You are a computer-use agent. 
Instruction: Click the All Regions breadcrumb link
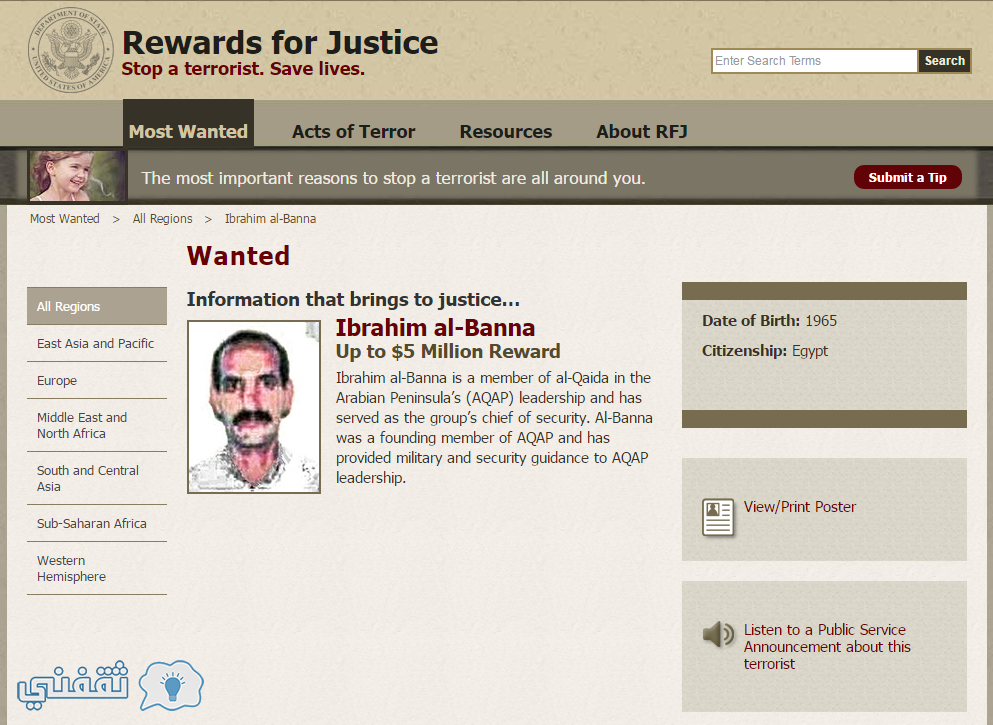[x=162, y=218]
